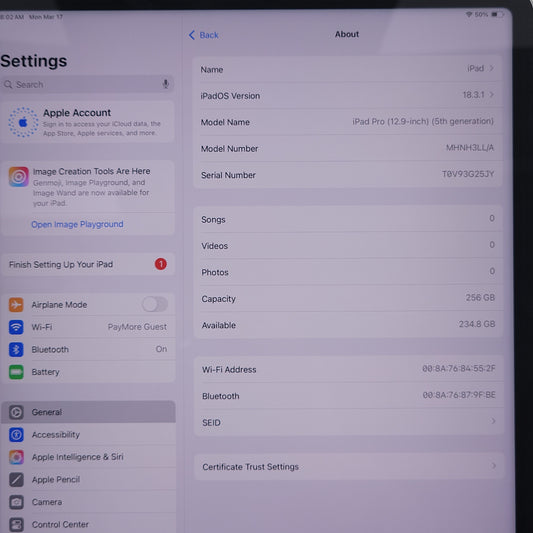Open the Wi-Fi PayMore Guest row
The width and height of the screenshot is (533, 533).
point(88,327)
